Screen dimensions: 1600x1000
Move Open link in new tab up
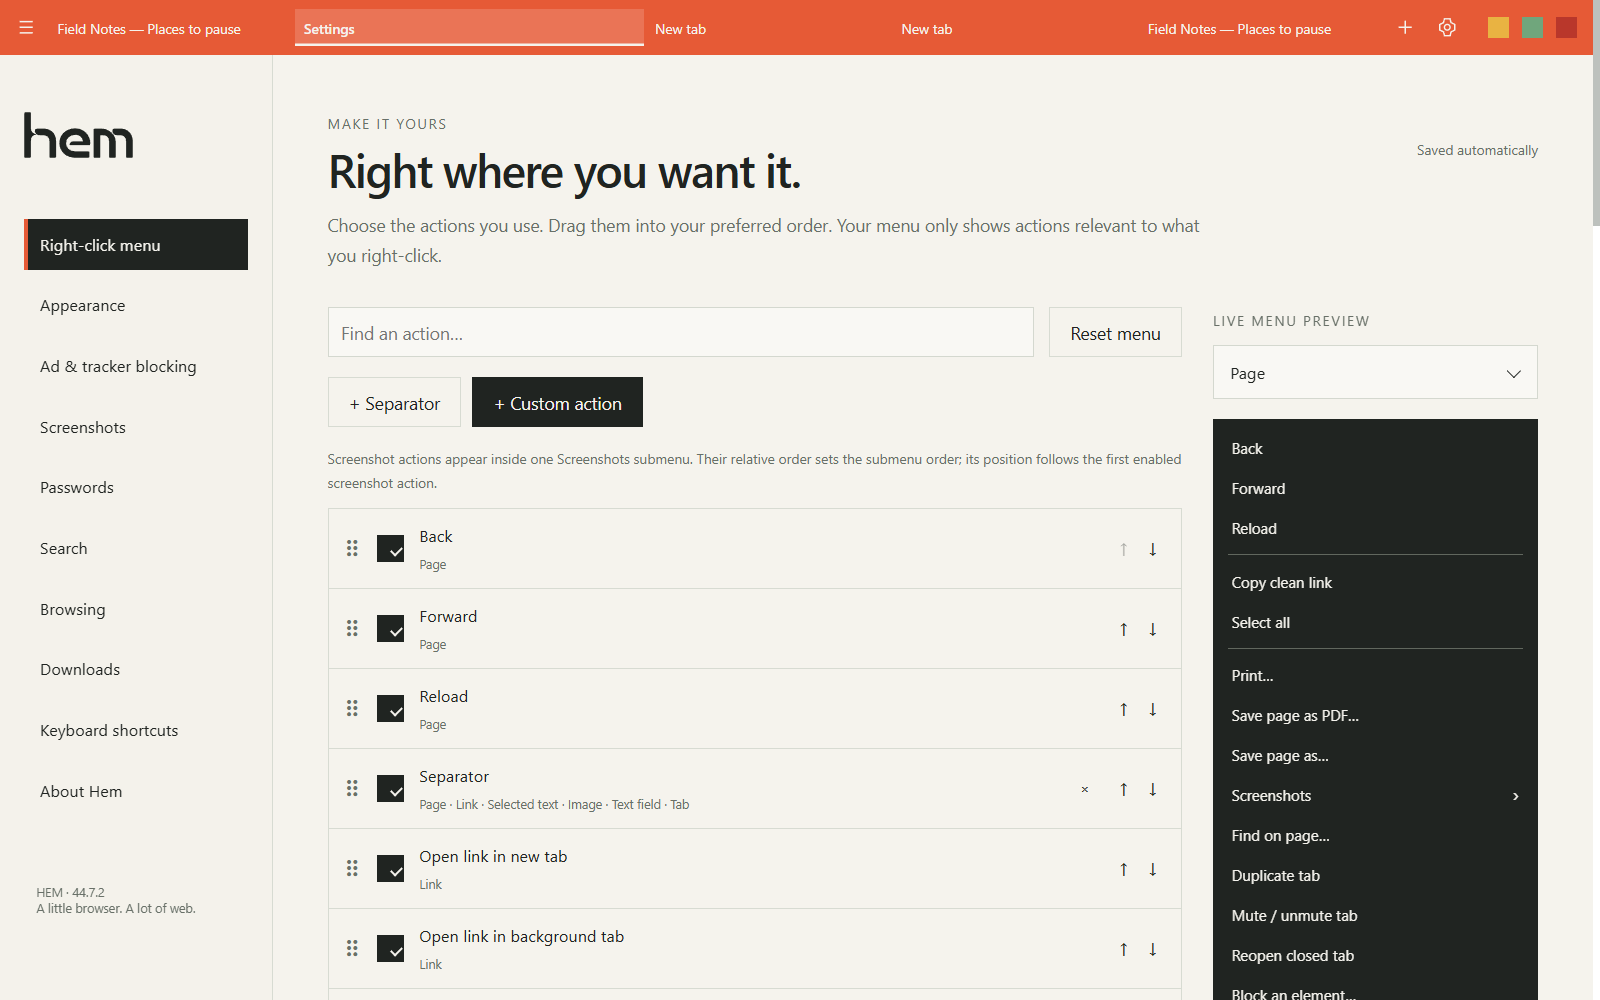coord(1124,869)
